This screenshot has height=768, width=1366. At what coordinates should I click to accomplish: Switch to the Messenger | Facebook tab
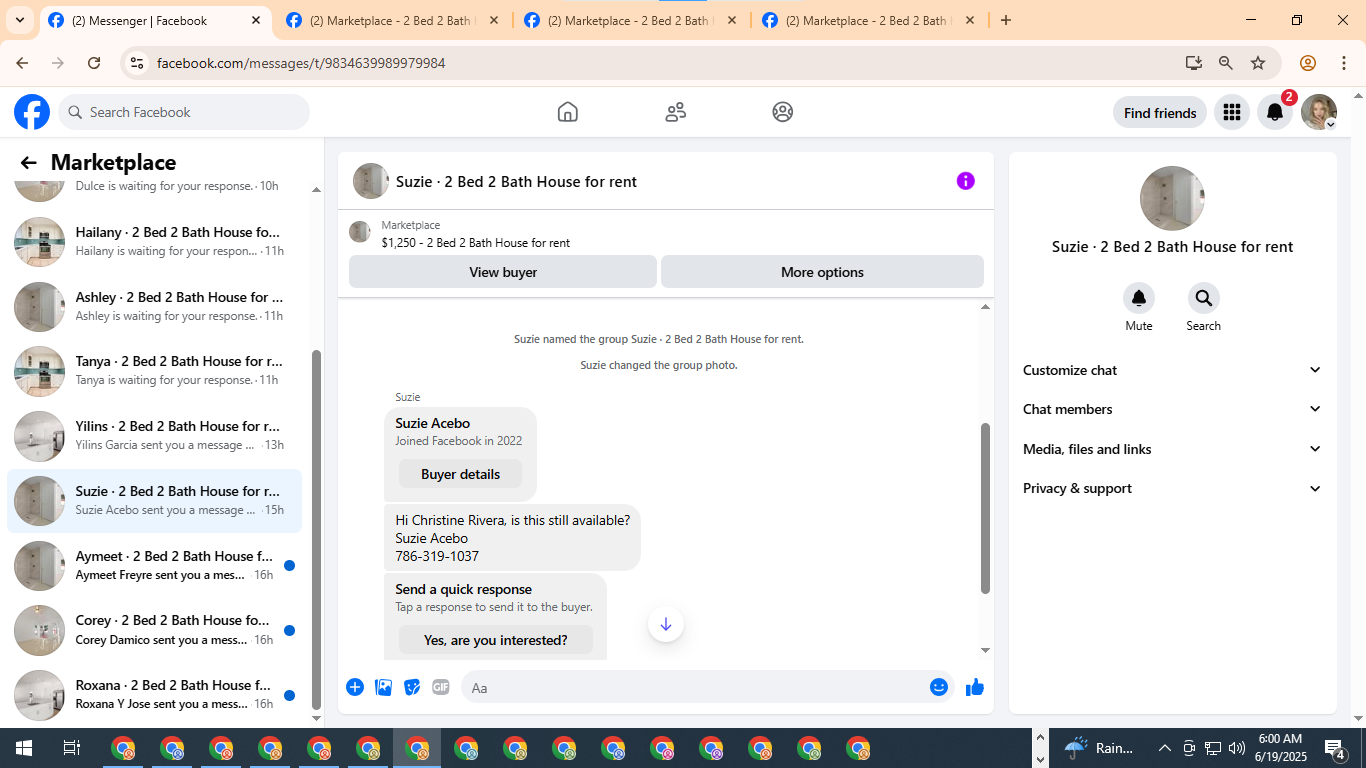[x=155, y=21]
